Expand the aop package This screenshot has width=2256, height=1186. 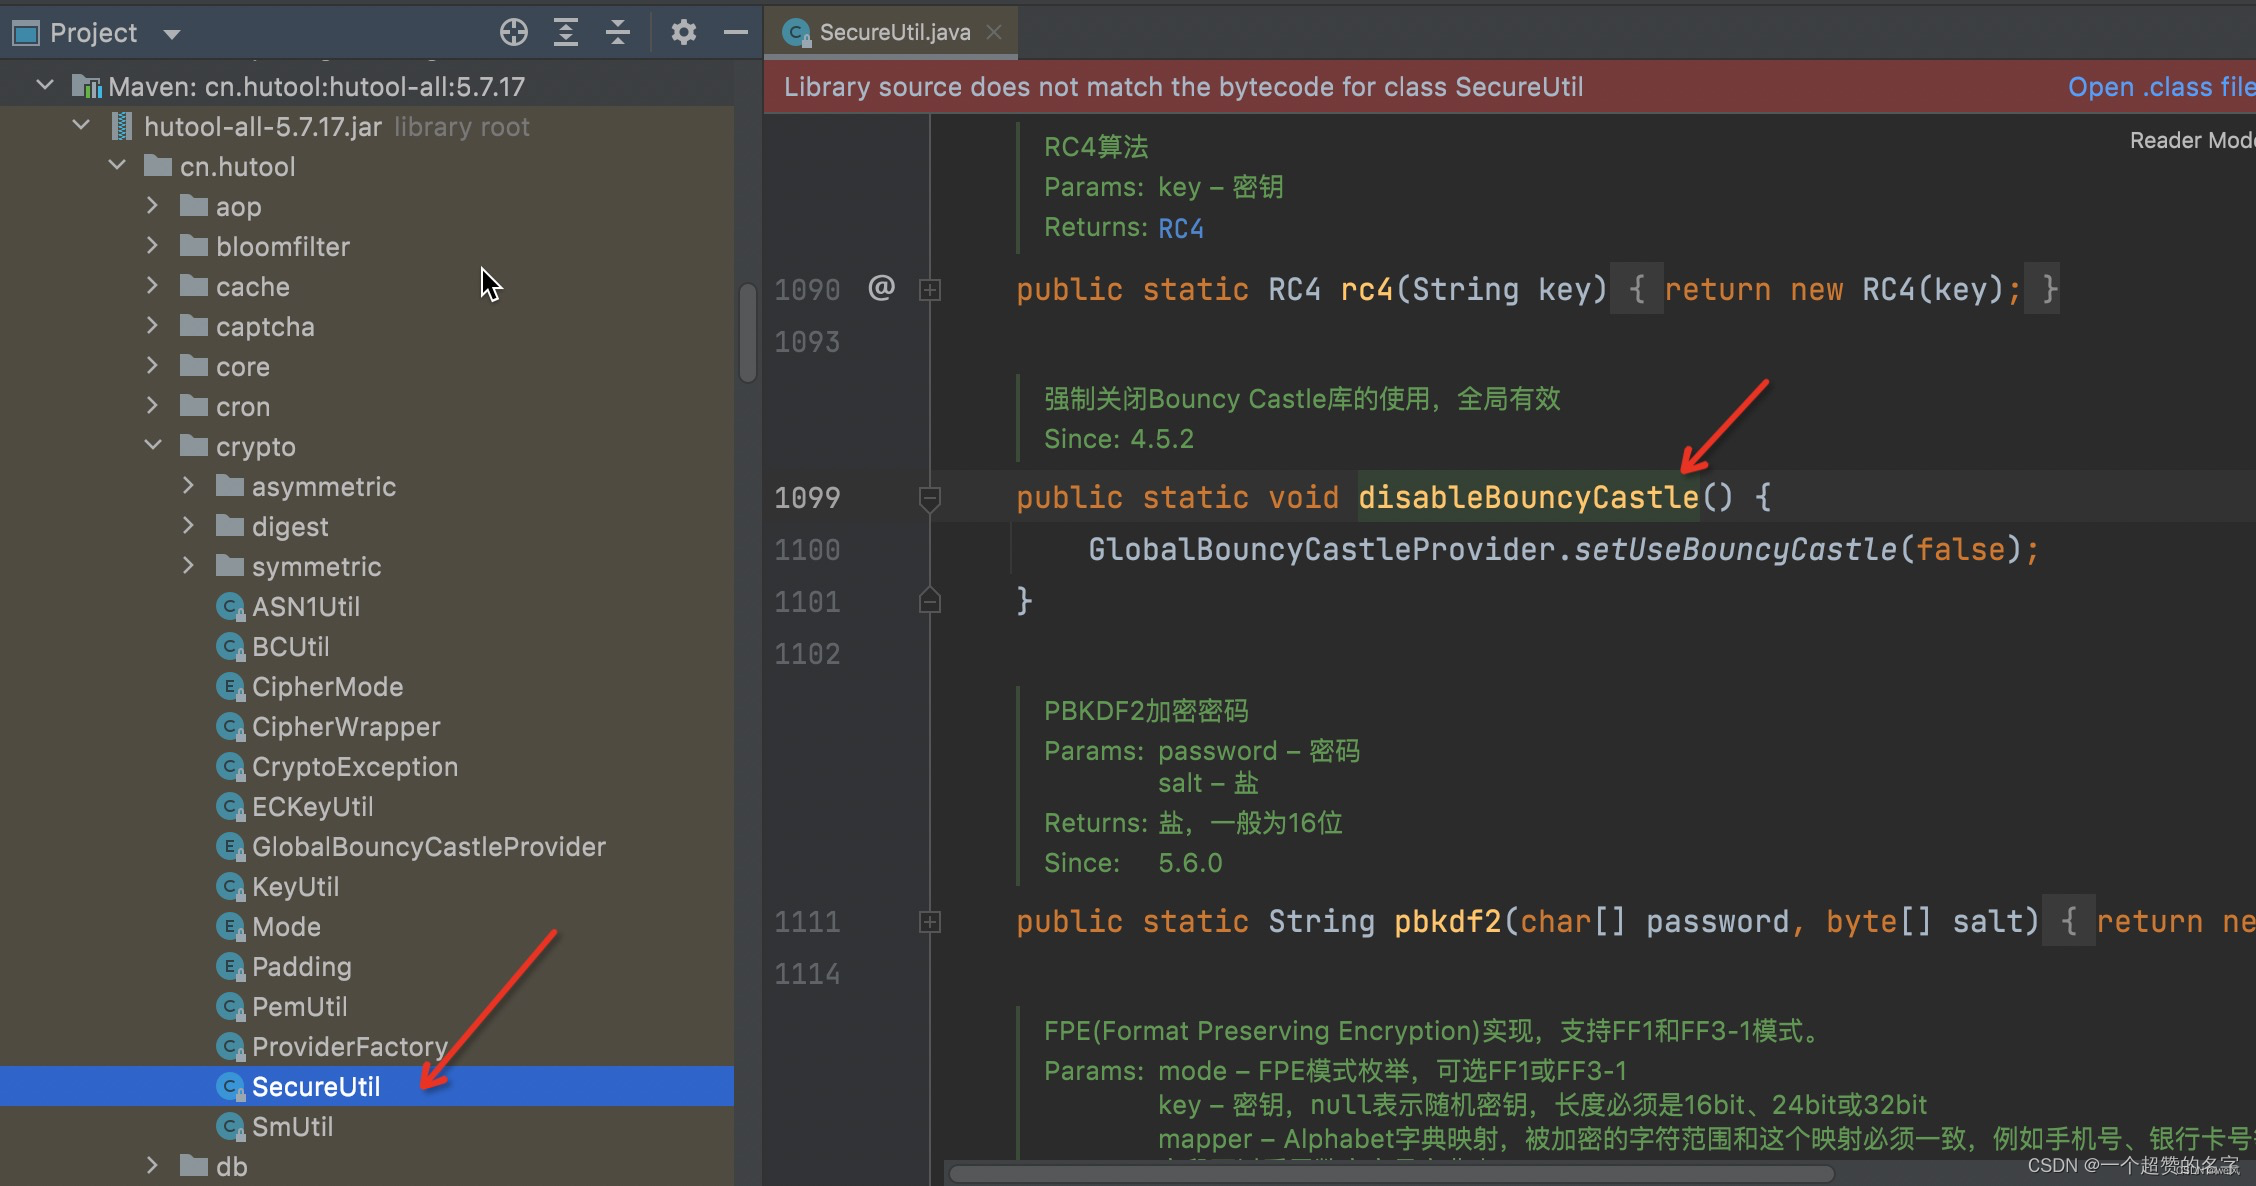click(152, 206)
